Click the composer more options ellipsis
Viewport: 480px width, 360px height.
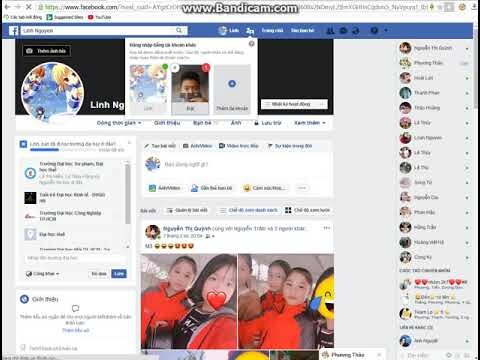(302, 188)
